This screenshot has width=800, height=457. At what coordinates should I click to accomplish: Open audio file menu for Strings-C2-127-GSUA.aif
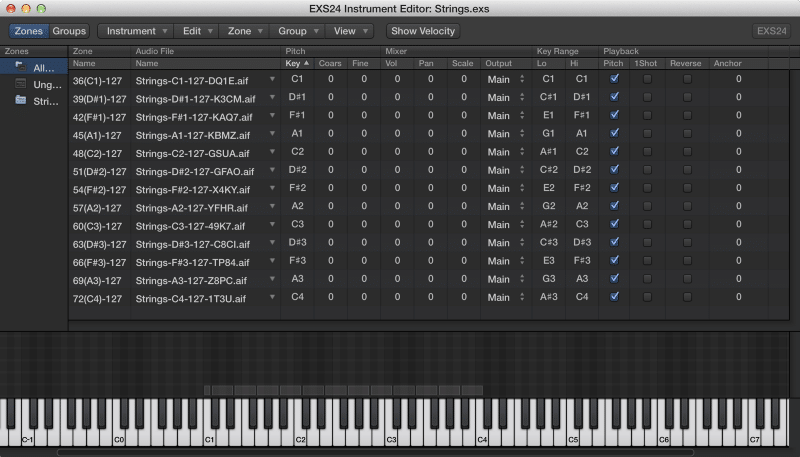pyautogui.click(x=272, y=151)
